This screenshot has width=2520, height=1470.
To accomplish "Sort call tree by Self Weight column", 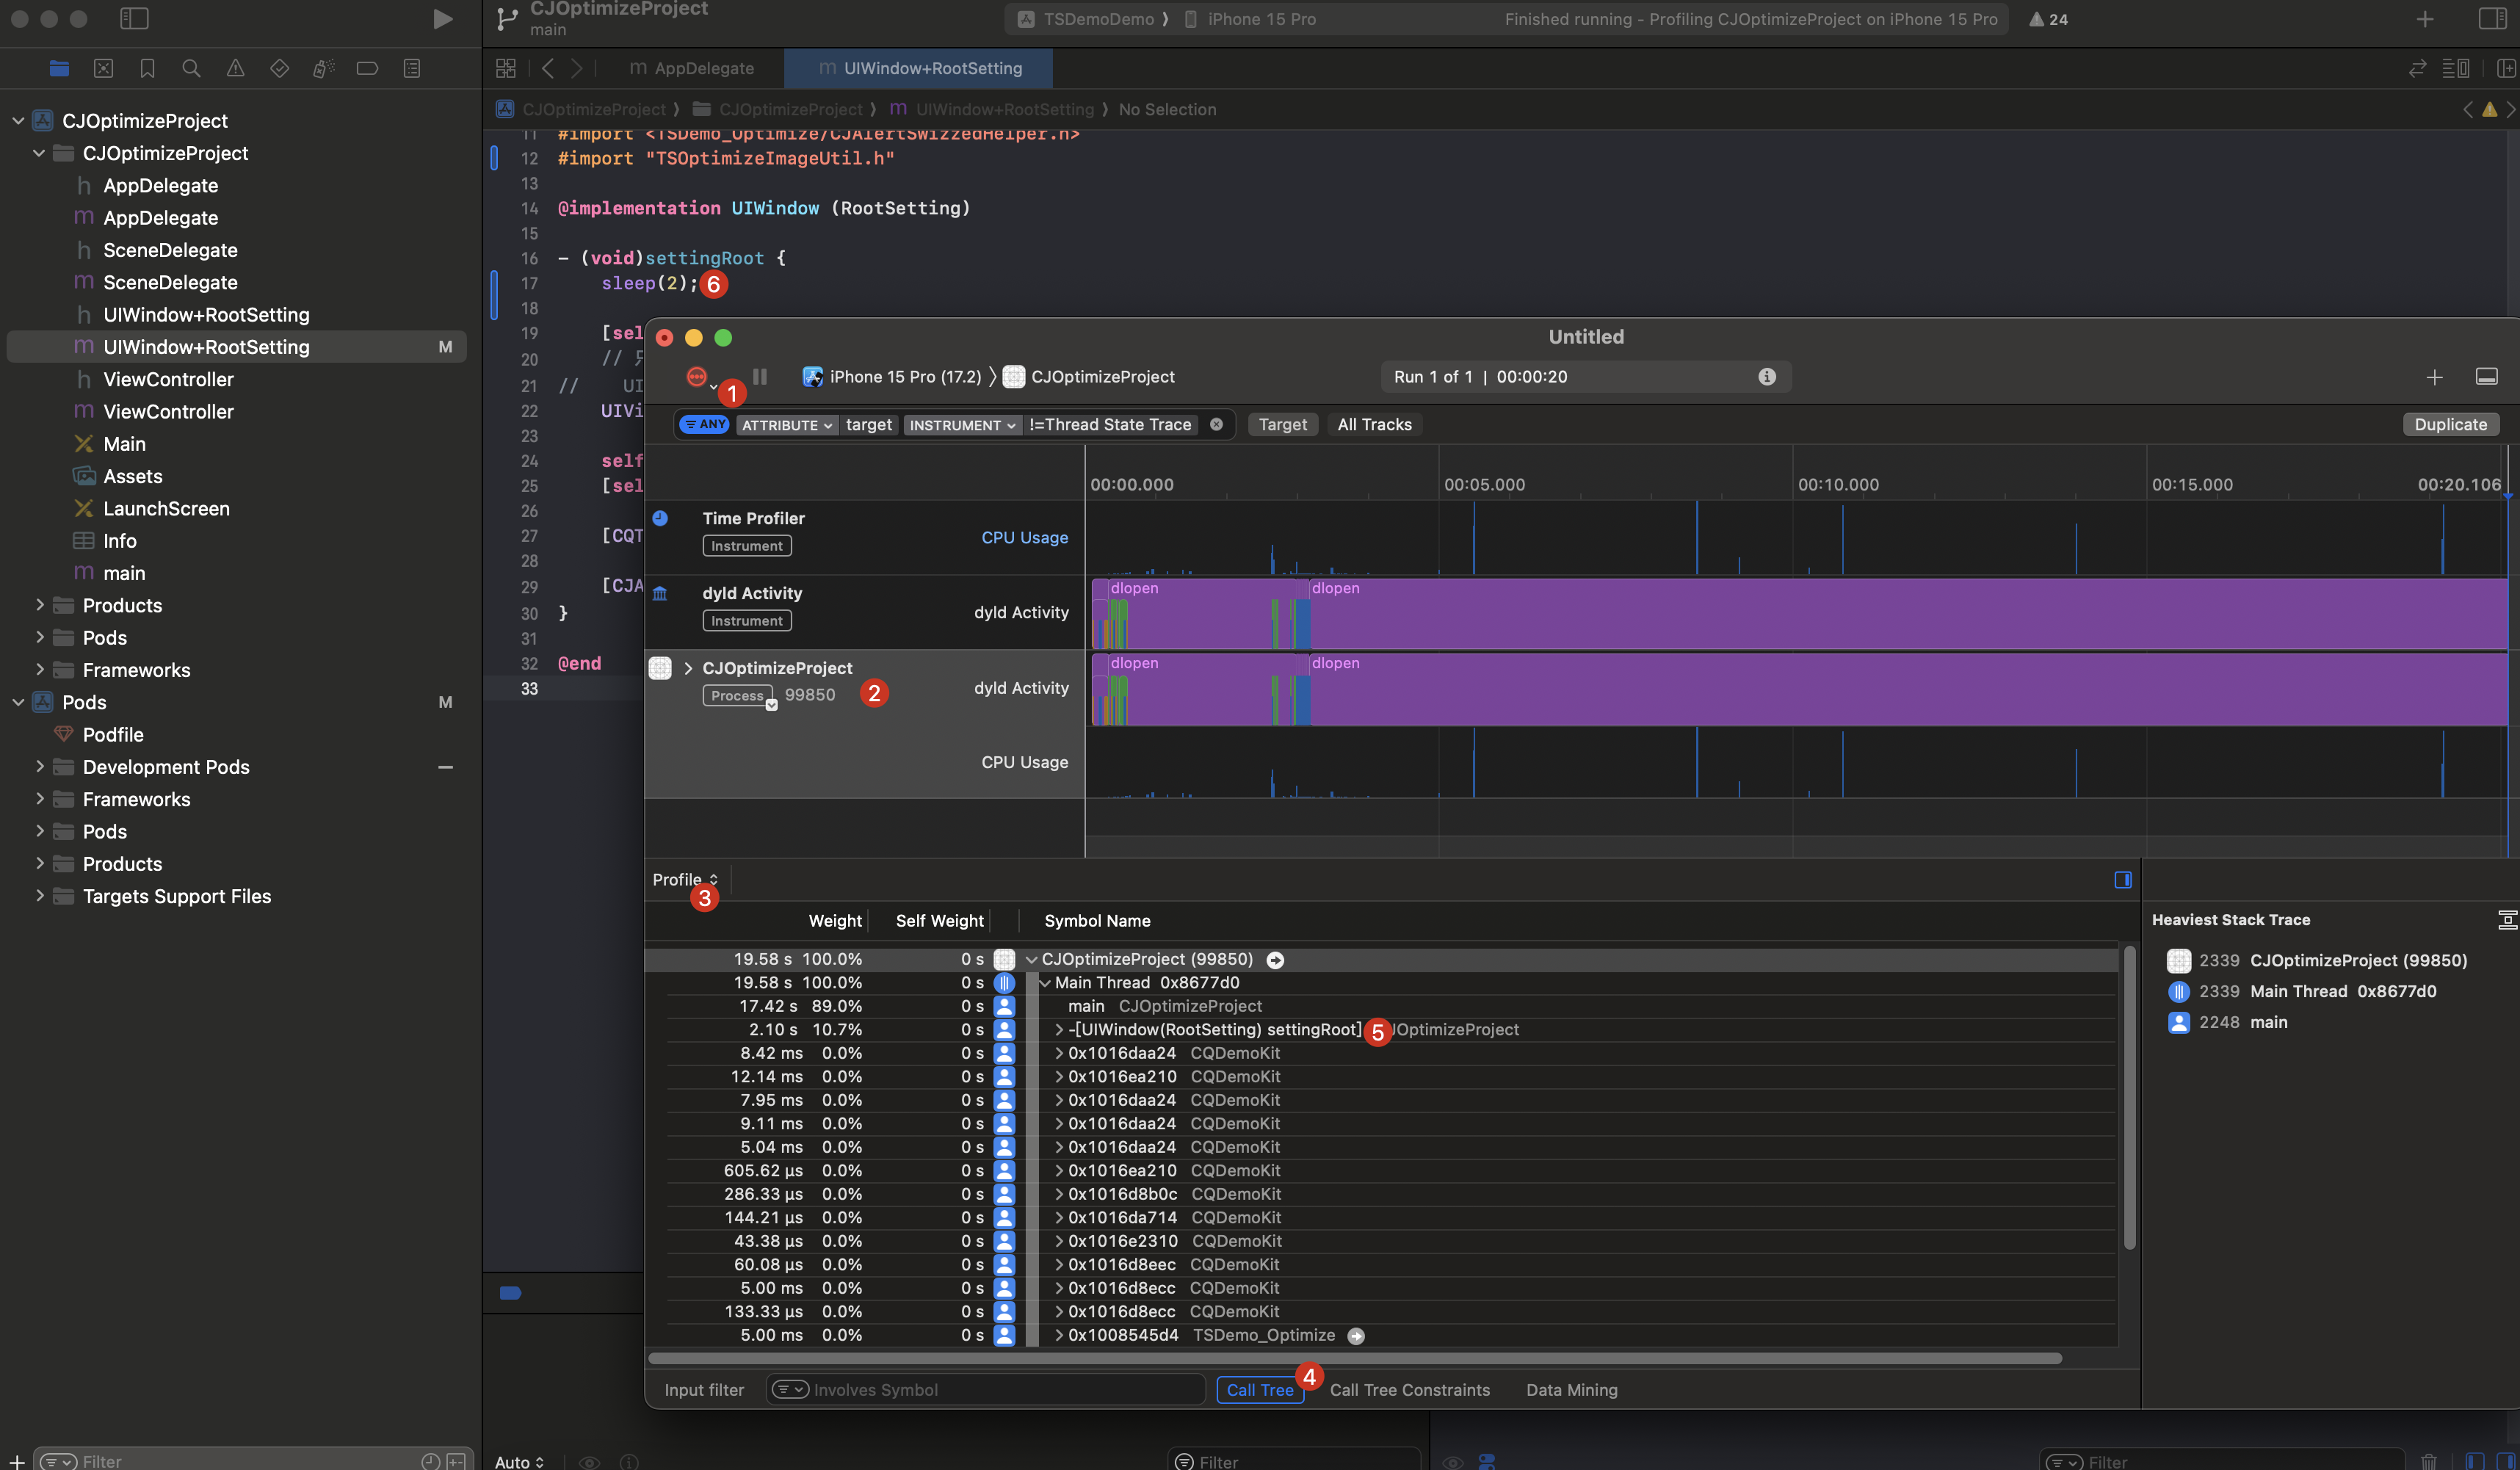I will pos(939,920).
